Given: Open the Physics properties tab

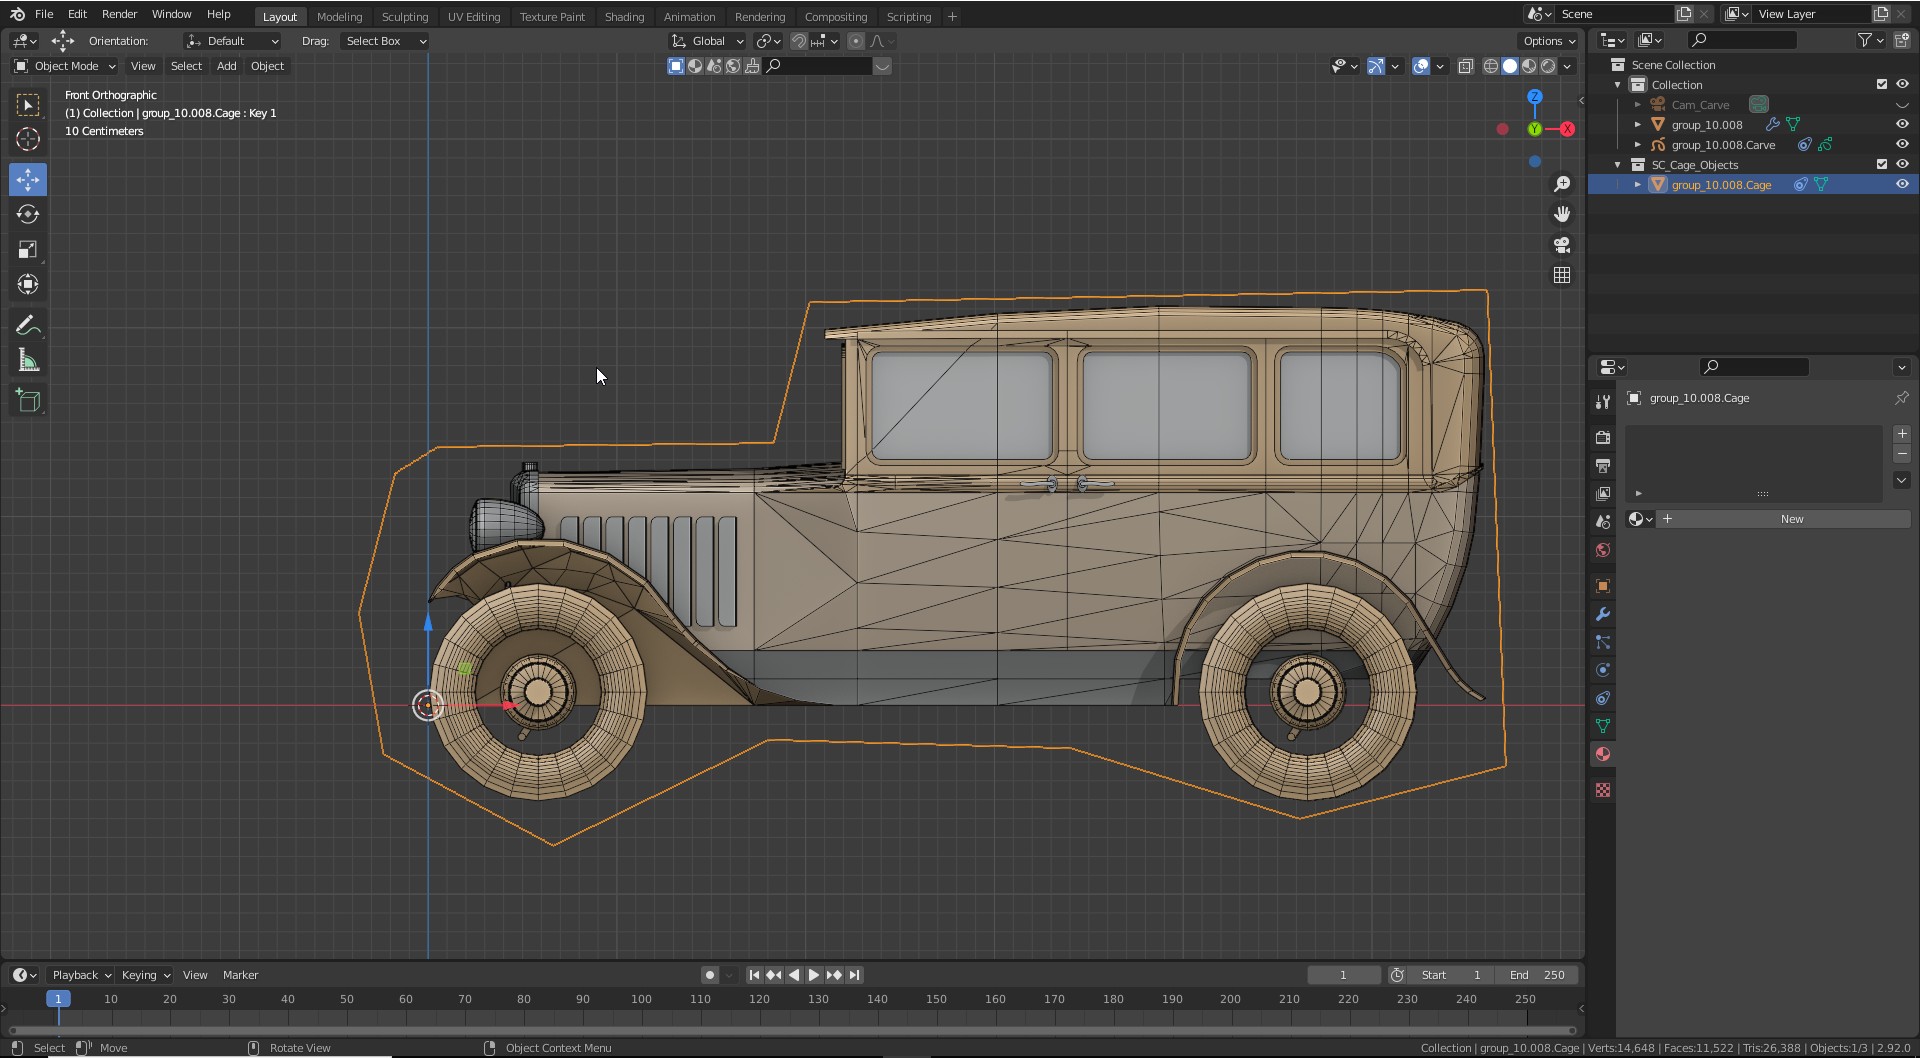Looking at the screenshot, I should click(1603, 670).
